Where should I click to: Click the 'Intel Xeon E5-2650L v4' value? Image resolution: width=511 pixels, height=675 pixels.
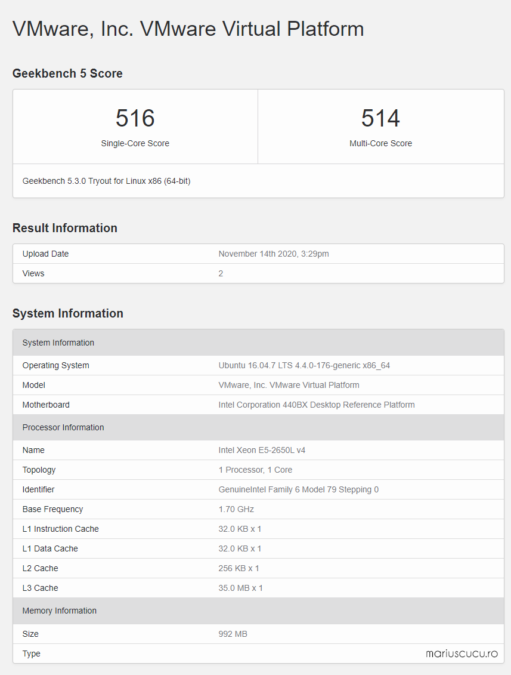click(x=262, y=450)
